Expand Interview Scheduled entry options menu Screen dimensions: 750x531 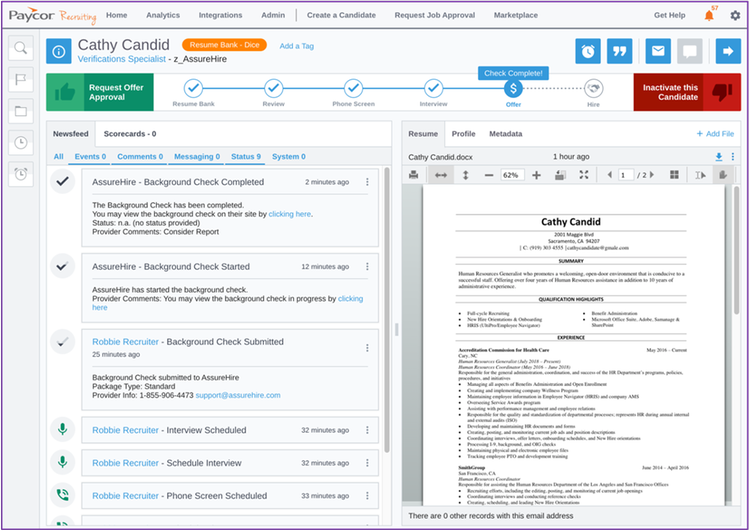click(x=367, y=430)
